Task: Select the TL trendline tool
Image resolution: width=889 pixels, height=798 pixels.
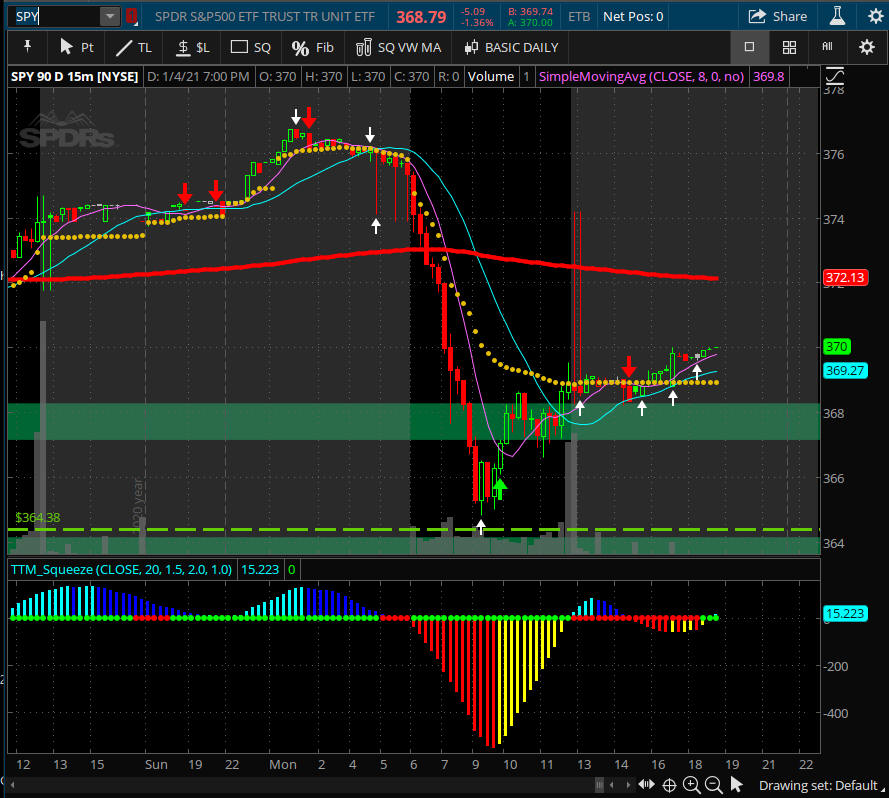Action: [133, 47]
